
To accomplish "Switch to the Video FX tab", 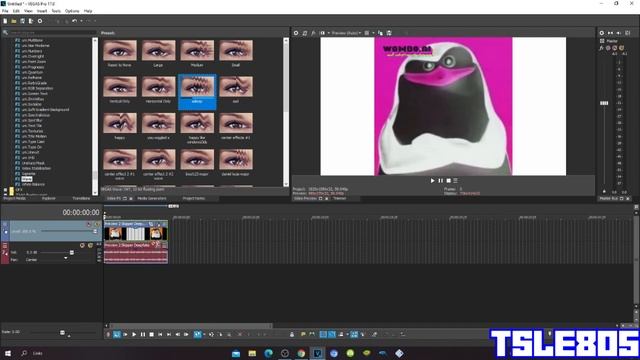I will [114, 198].
